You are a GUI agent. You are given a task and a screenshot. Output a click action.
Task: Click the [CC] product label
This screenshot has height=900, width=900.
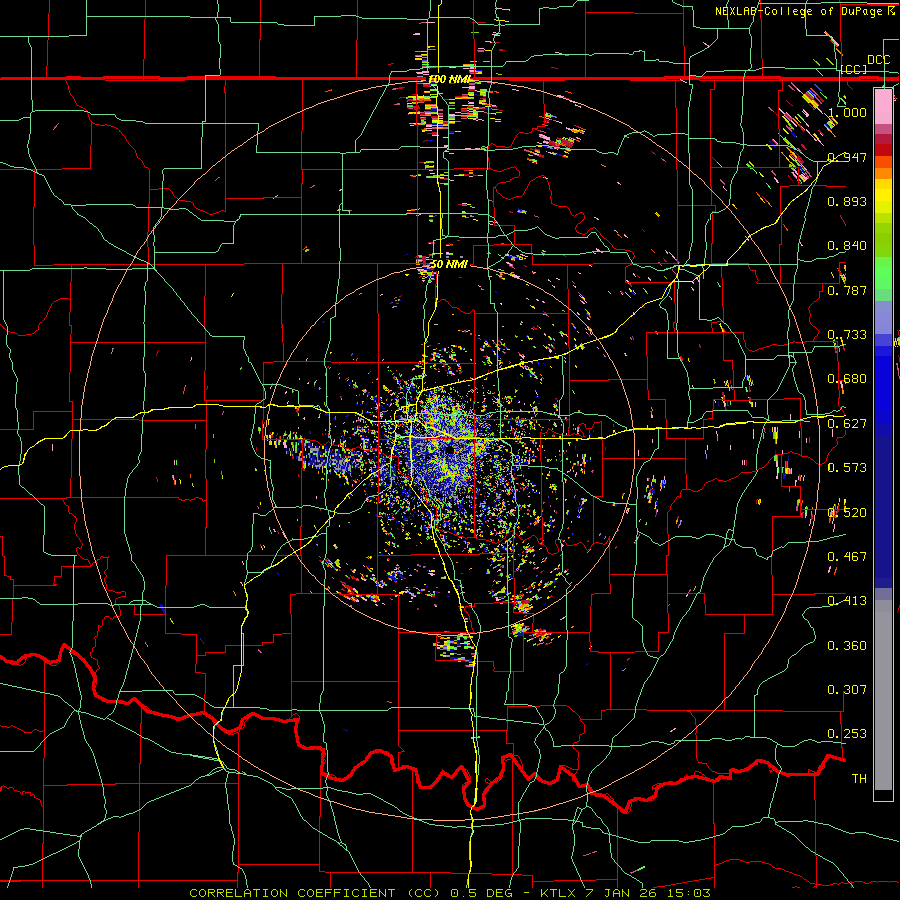tap(854, 69)
